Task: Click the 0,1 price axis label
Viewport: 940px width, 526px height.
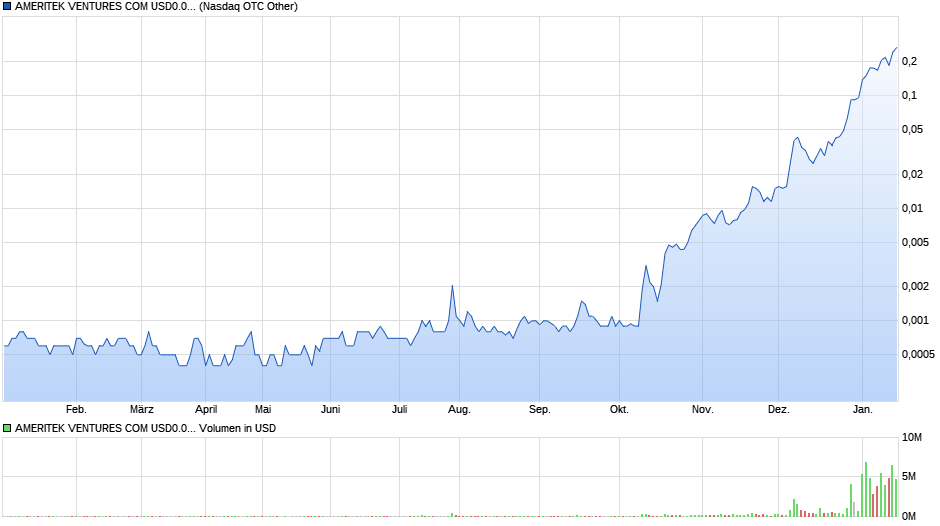Action: (909, 95)
